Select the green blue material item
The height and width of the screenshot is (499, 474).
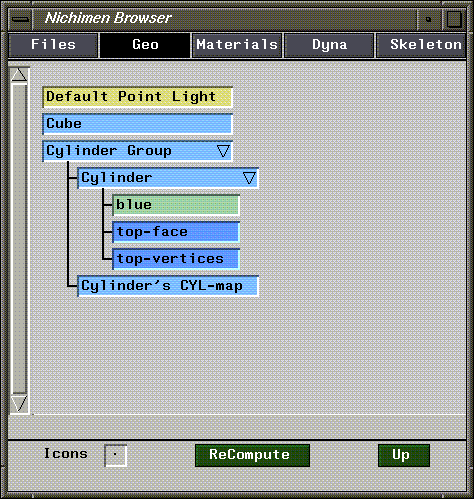[x=176, y=205]
